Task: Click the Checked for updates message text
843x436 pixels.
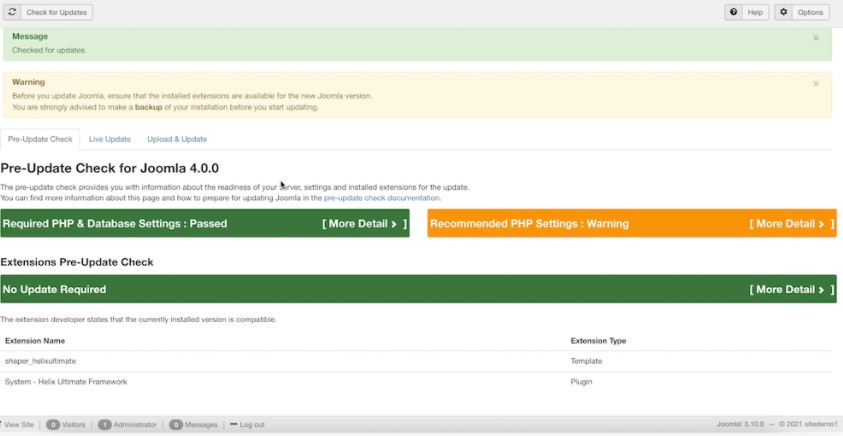Action: point(49,50)
